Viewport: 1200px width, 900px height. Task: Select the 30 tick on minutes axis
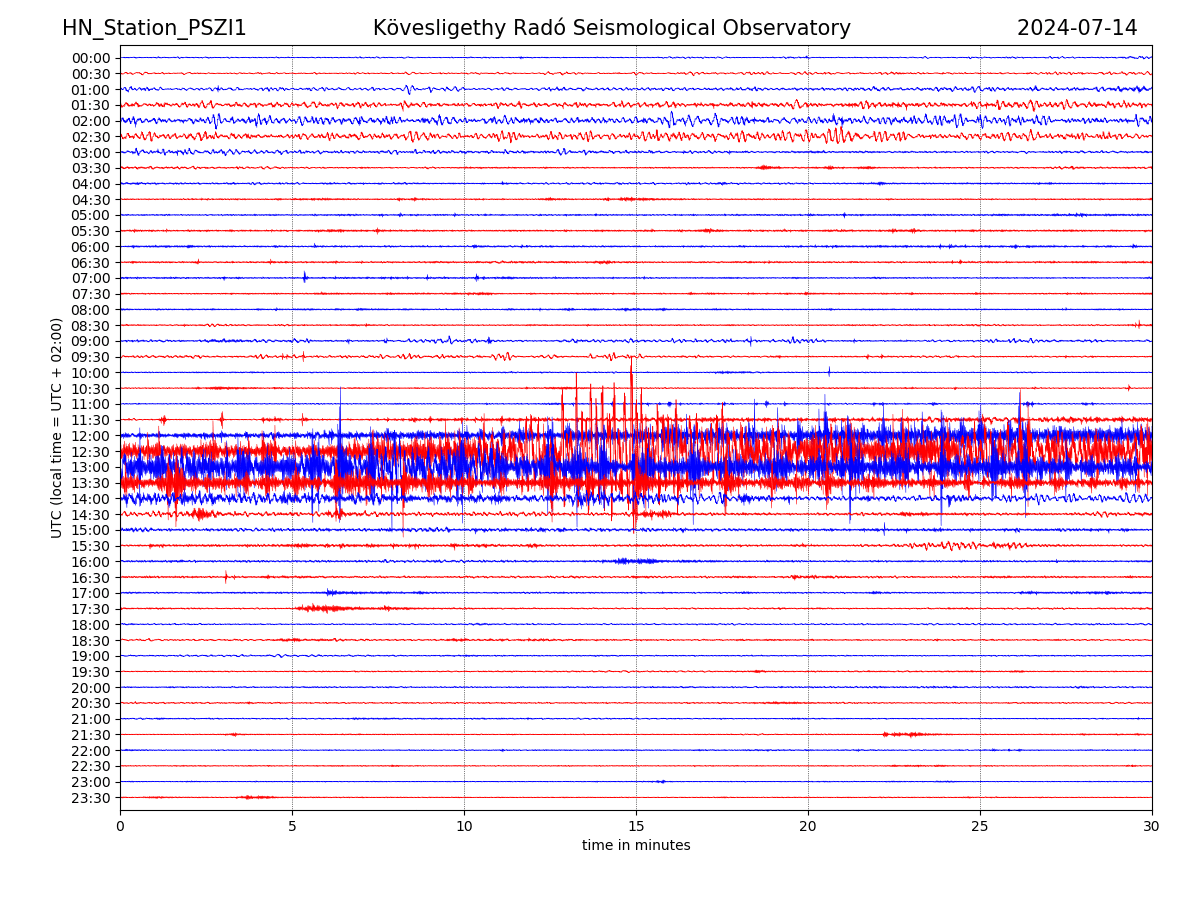[1152, 826]
